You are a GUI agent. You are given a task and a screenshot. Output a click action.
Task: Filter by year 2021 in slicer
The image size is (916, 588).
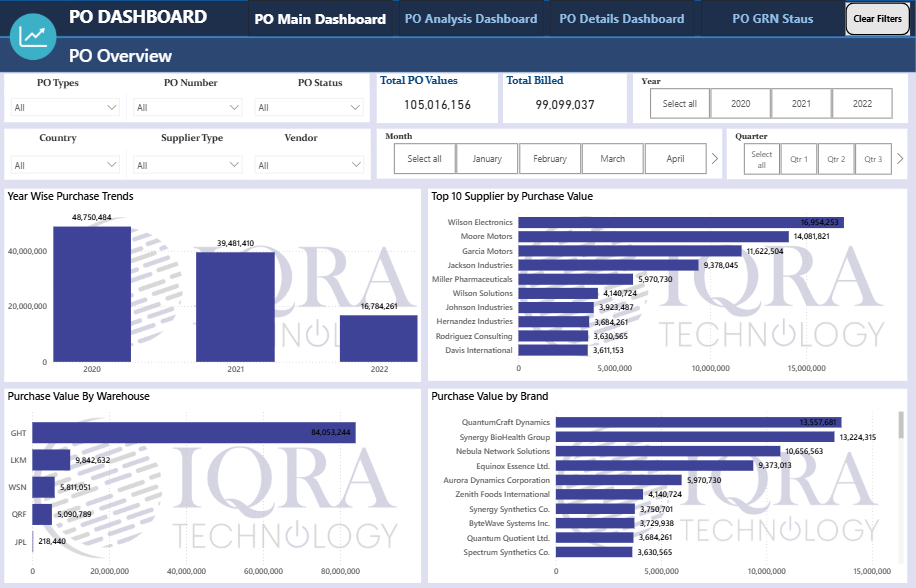(x=801, y=103)
